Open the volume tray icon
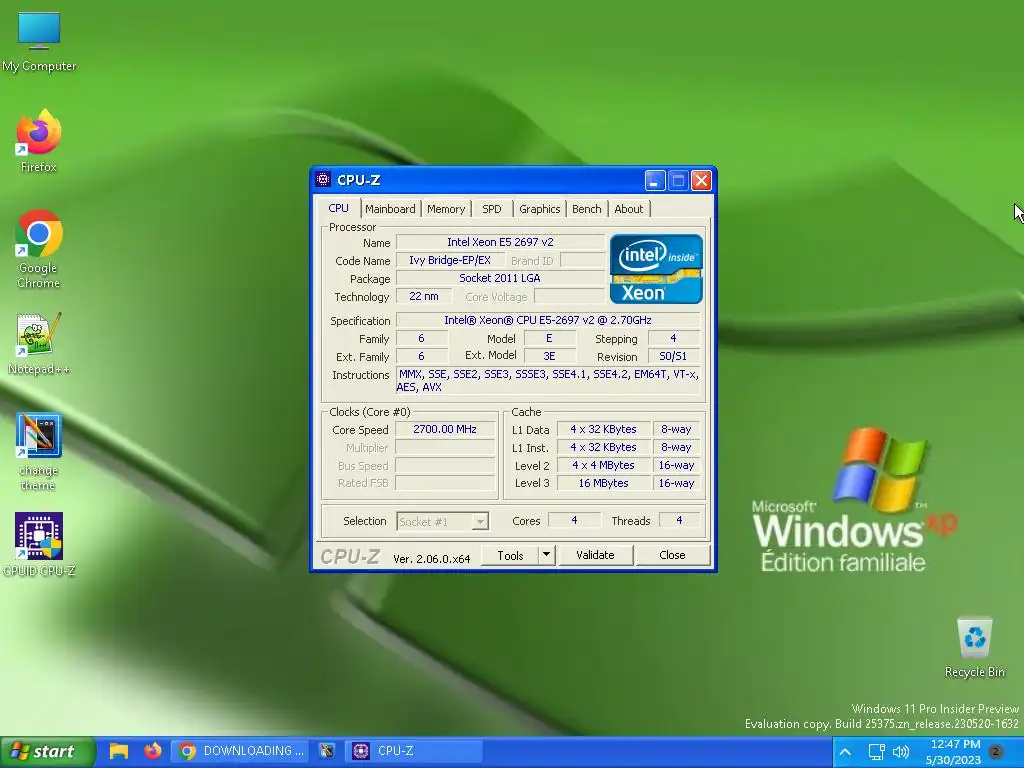Viewport: 1024px width, 768px height. click(x=901, y=752)
